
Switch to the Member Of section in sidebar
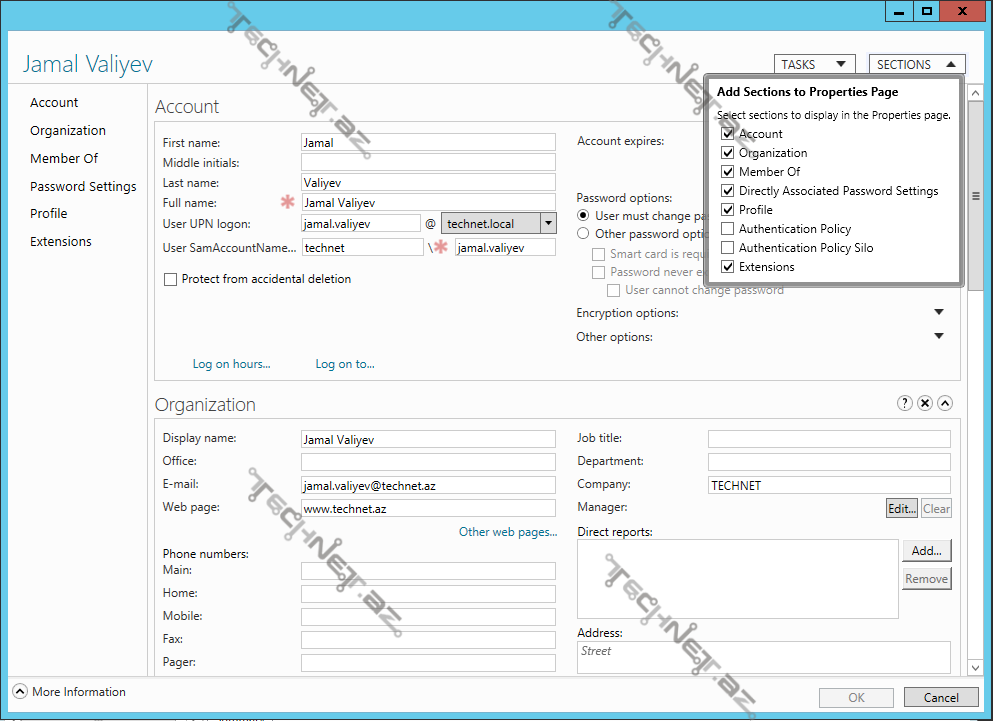pyautogui.click(x=64, y=158)
